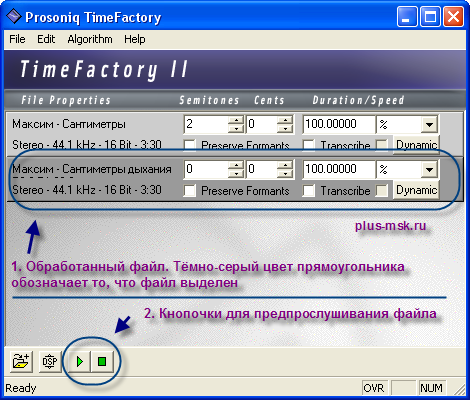The height and width of the screenshot is (400, 470).
Task: Decrease semitones for Сантиметры дыхания file
Action: (x=236, y=174)
